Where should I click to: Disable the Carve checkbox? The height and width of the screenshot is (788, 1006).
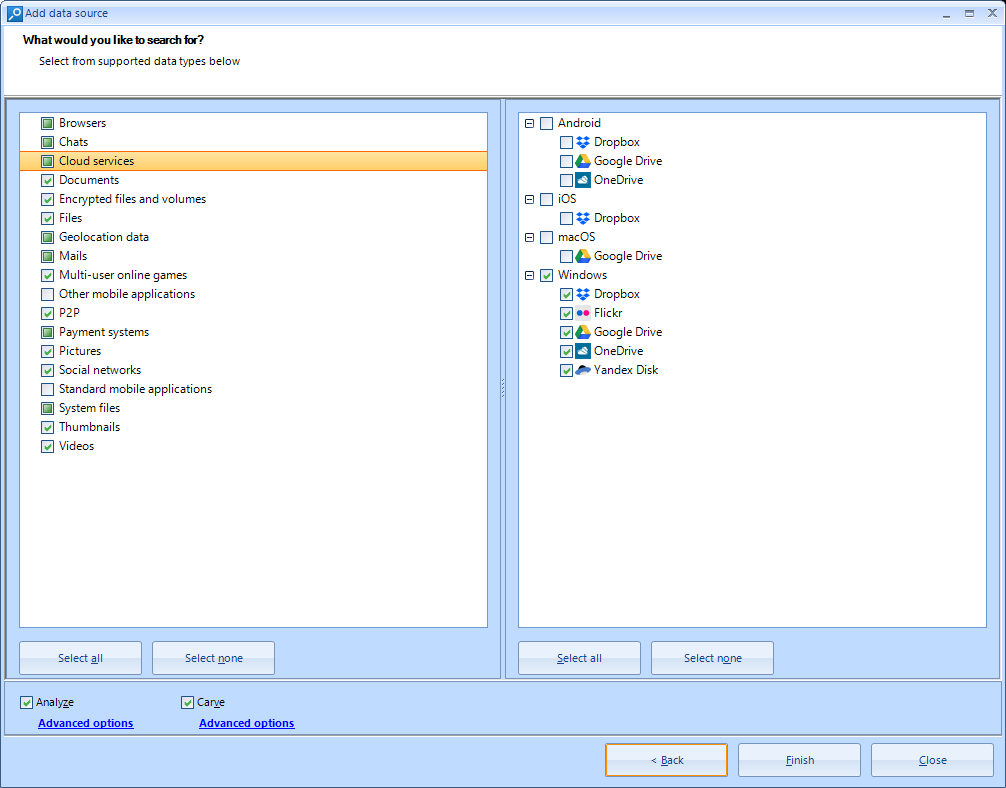[187, 702]
